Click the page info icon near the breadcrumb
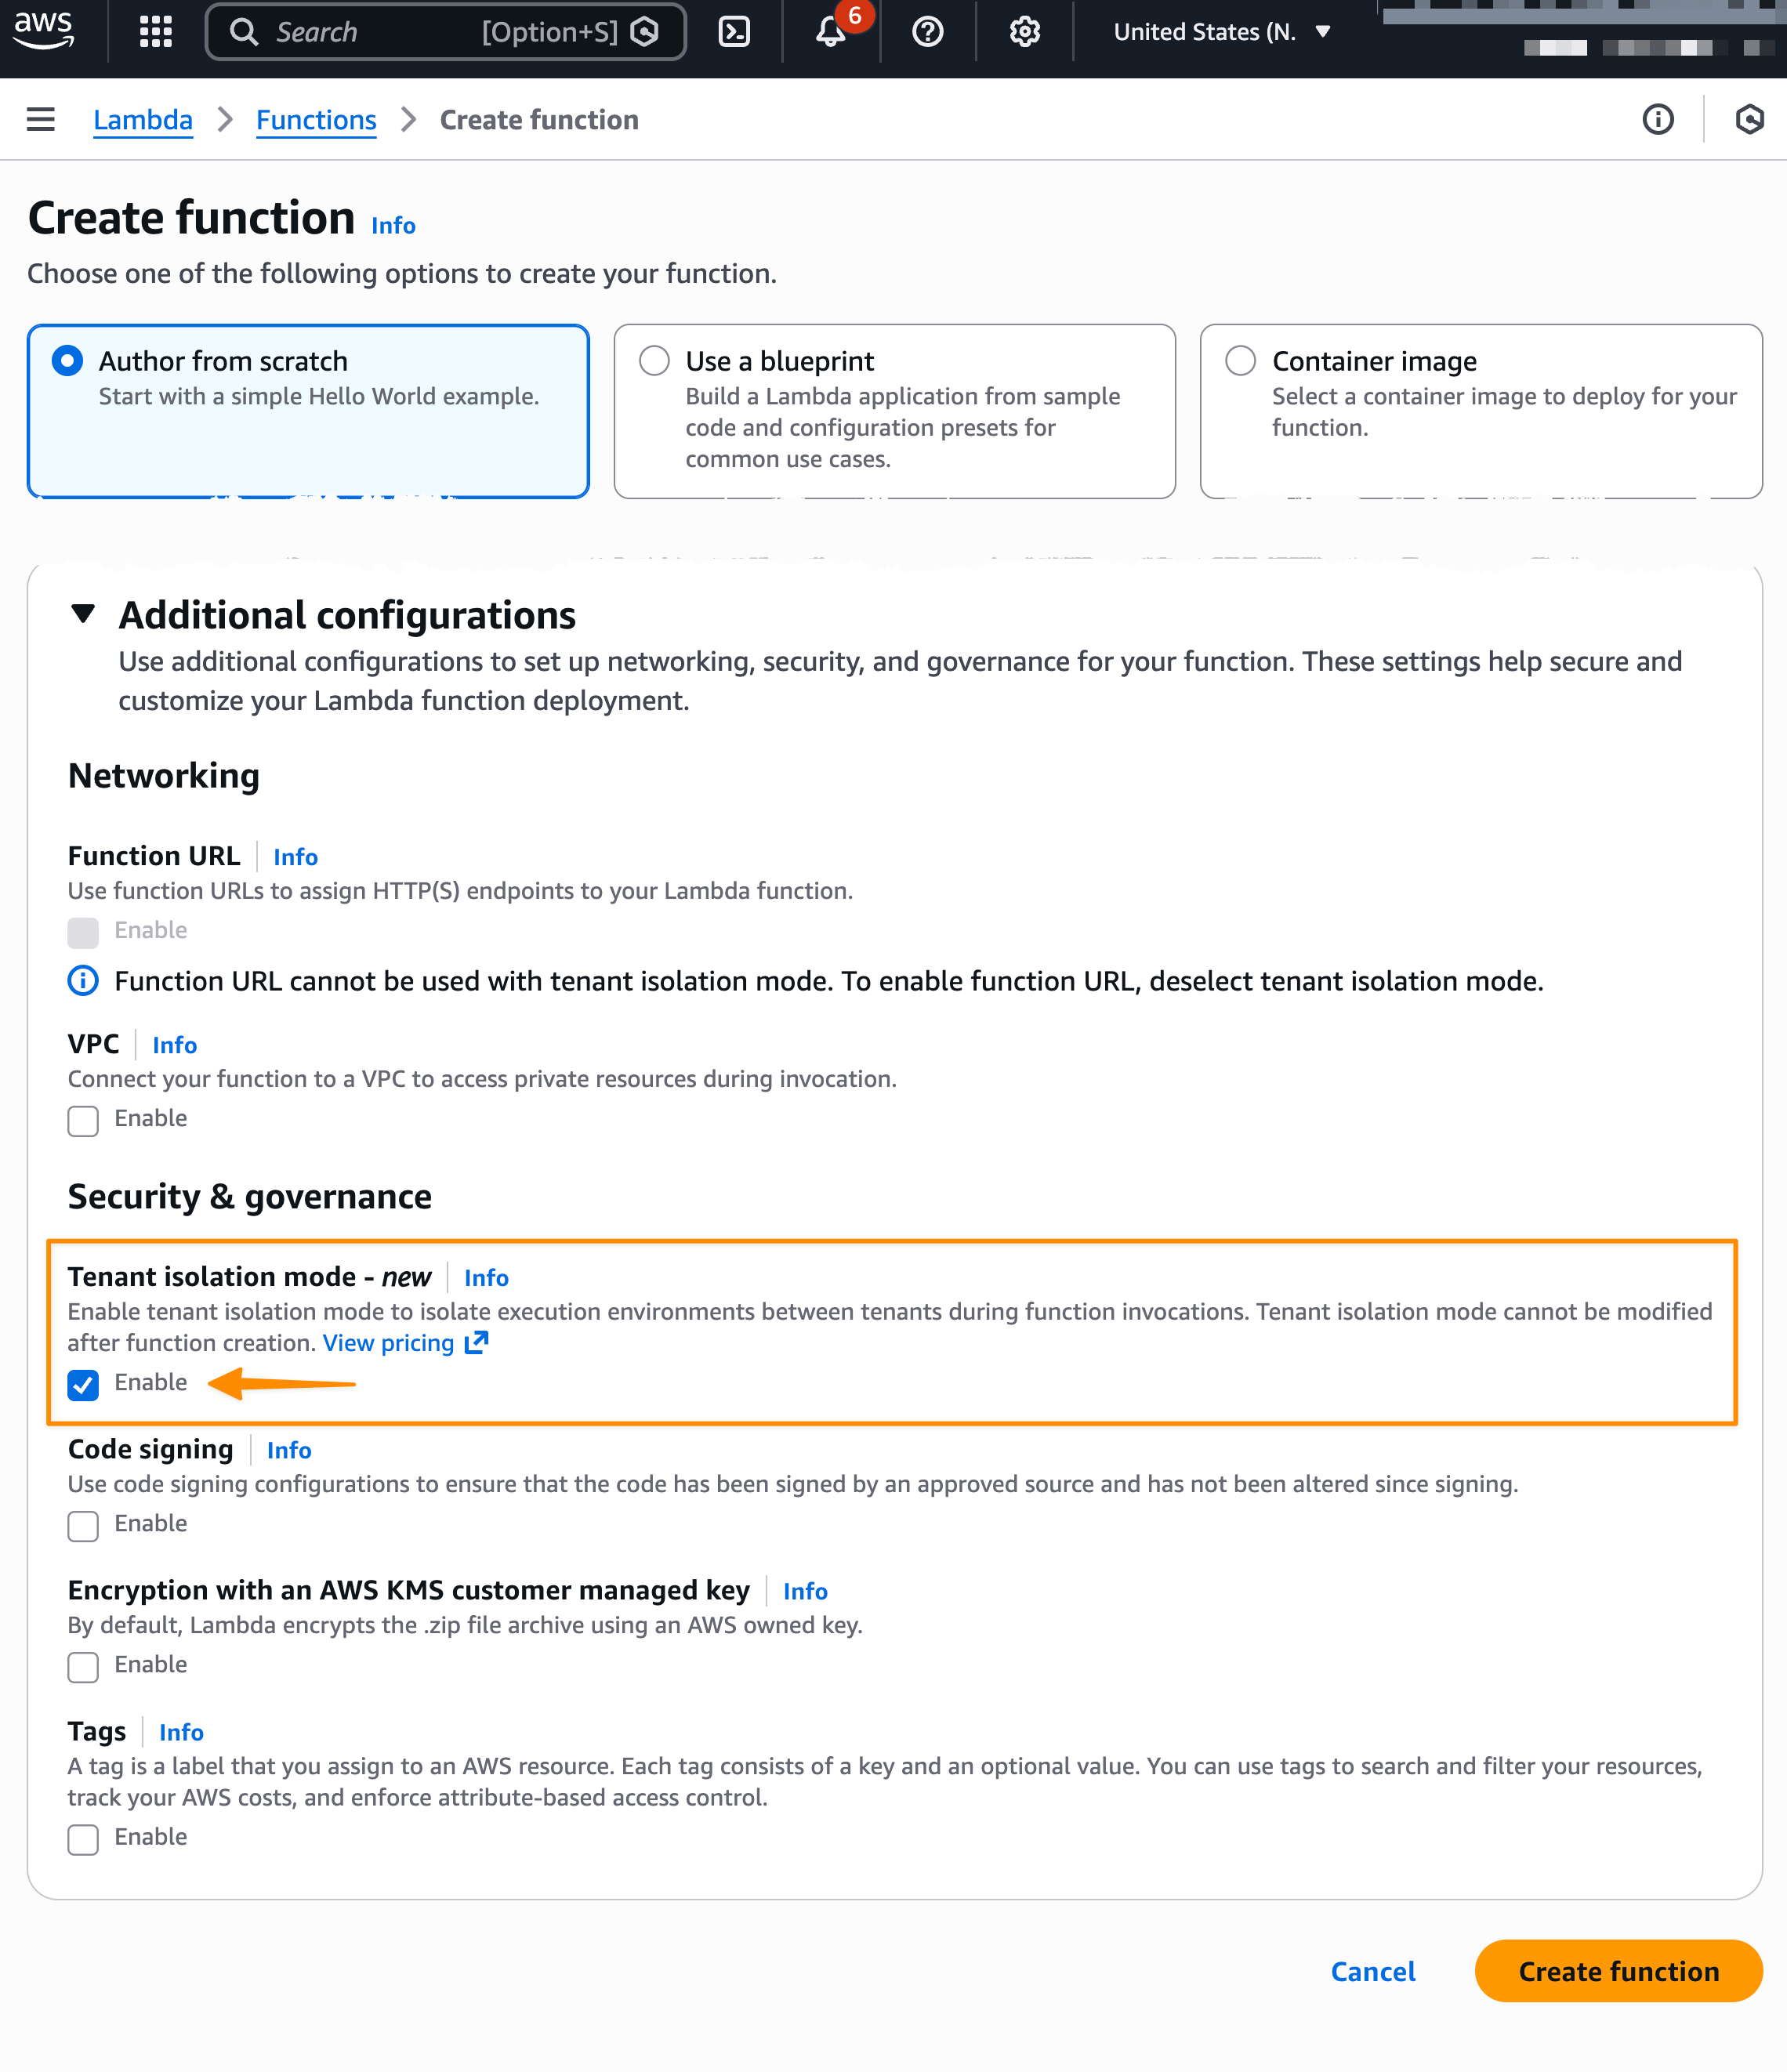Screen dimensions: 1787x2072 [x=1657, y=119]
